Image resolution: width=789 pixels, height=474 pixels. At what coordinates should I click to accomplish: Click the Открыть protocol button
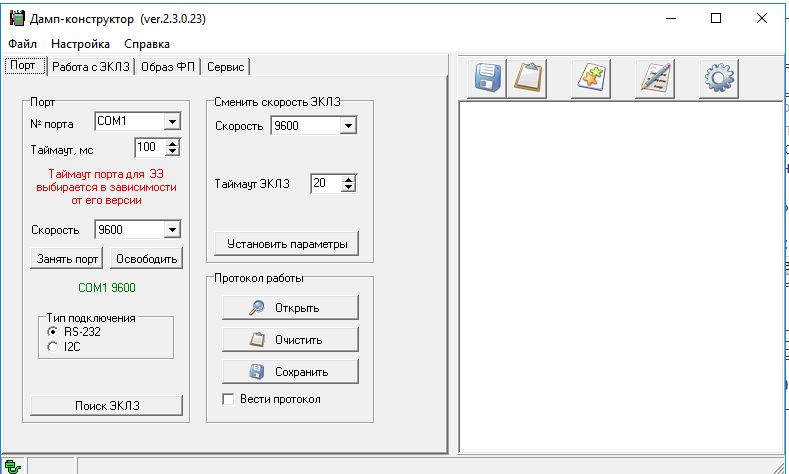(289, 307)
